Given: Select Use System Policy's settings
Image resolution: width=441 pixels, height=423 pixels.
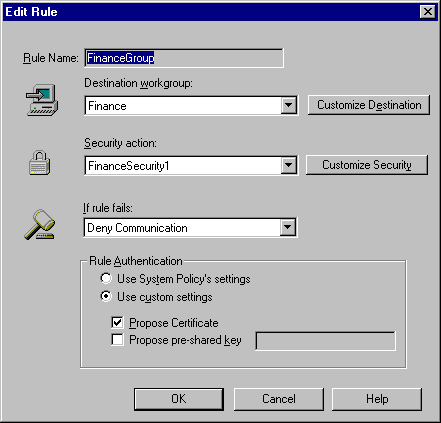Looking at the screenshot, I should 106,278.
